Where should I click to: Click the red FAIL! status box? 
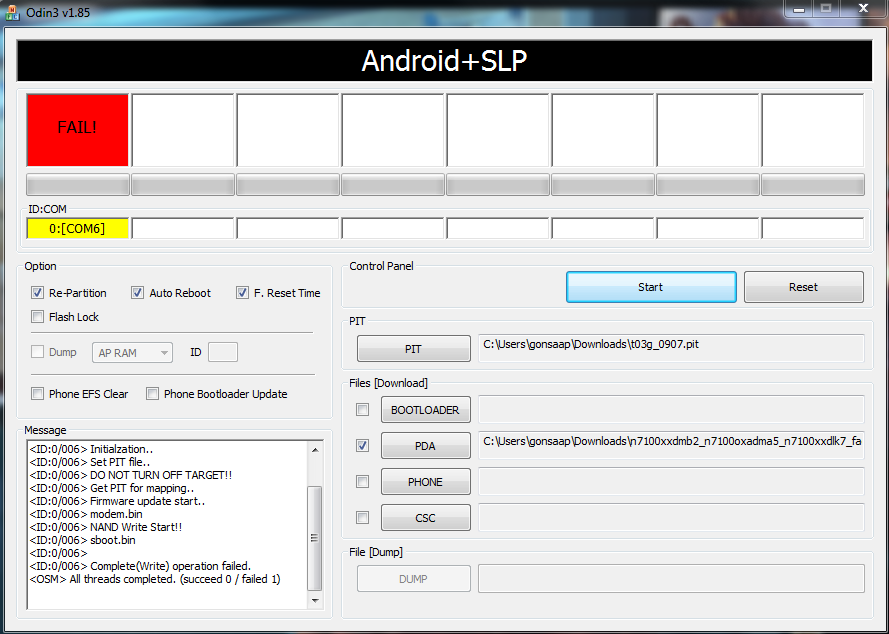pyautogui.click(x=77, y=130)
